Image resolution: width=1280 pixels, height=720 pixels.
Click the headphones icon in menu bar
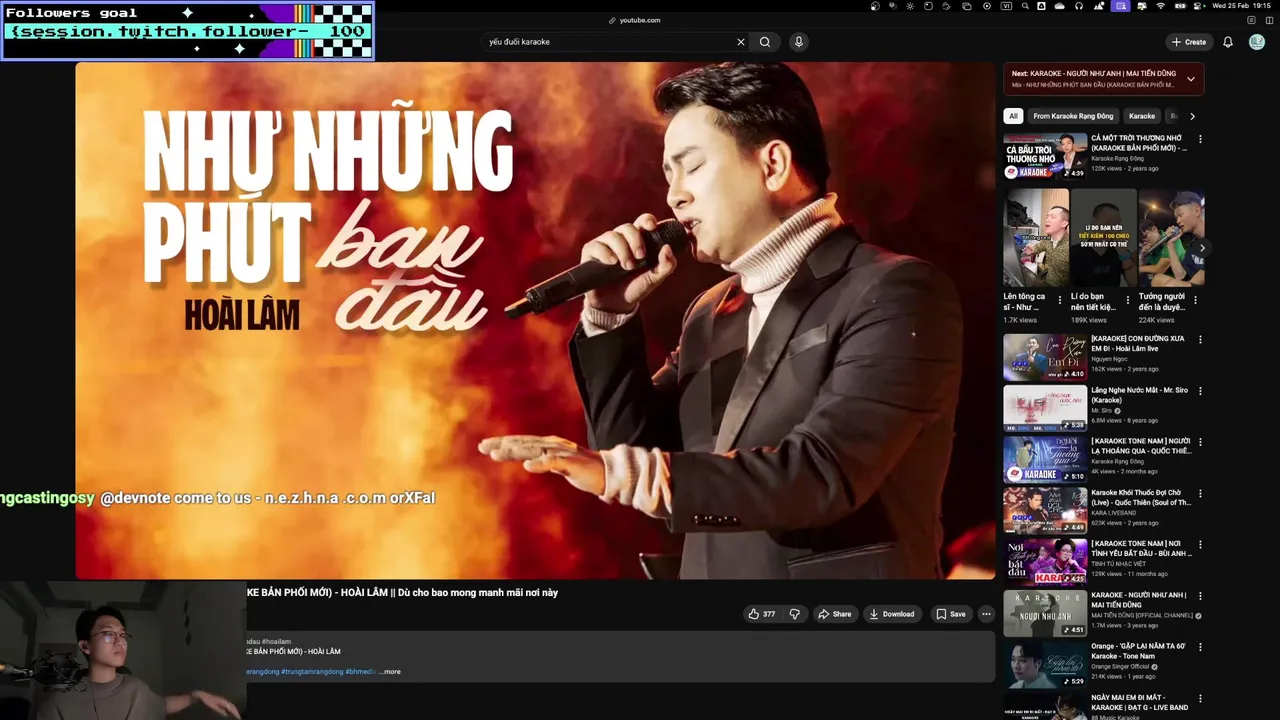click(x=1079, y=6)
